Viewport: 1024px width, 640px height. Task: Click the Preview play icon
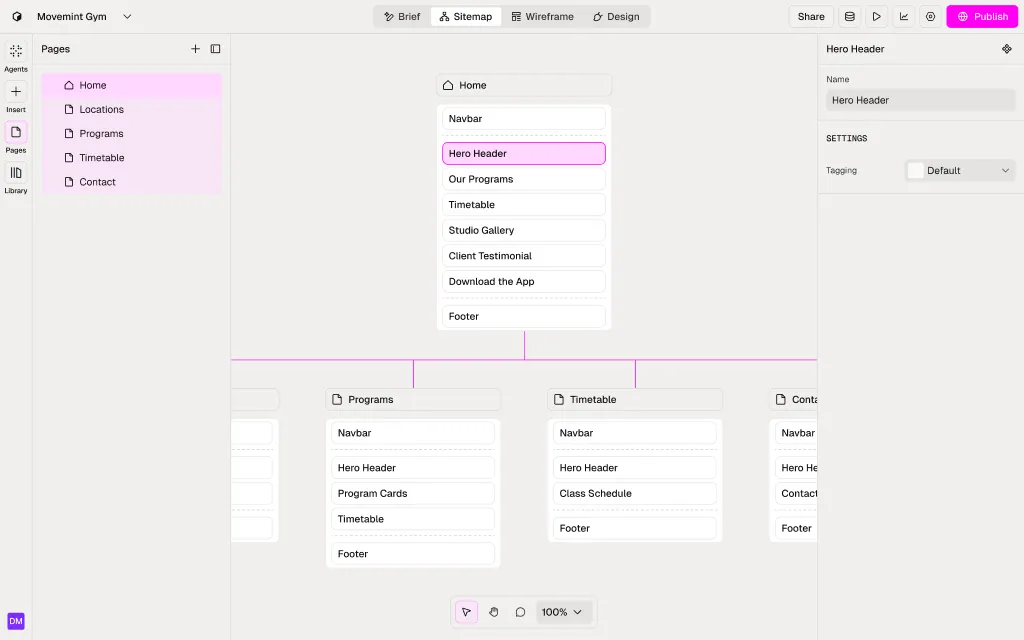click(x=876, y=16)
